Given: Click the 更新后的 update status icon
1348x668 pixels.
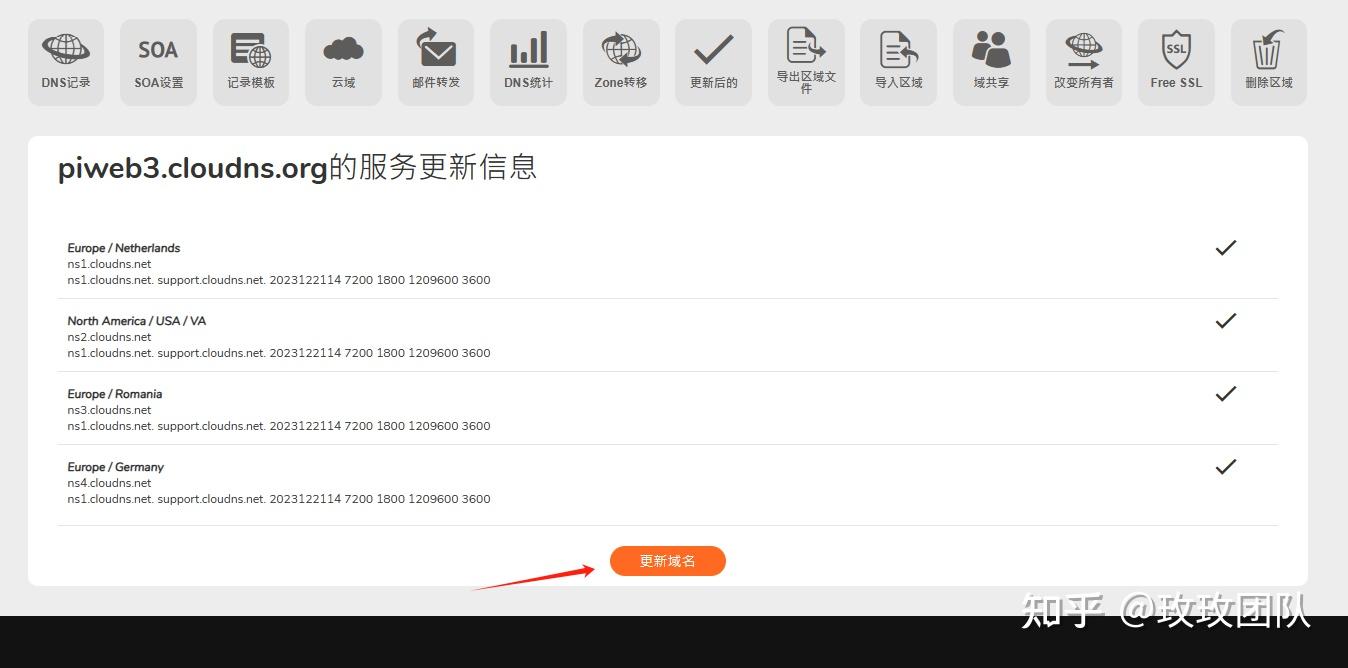Looking at the screenshot, I should [x=713, y=61].
